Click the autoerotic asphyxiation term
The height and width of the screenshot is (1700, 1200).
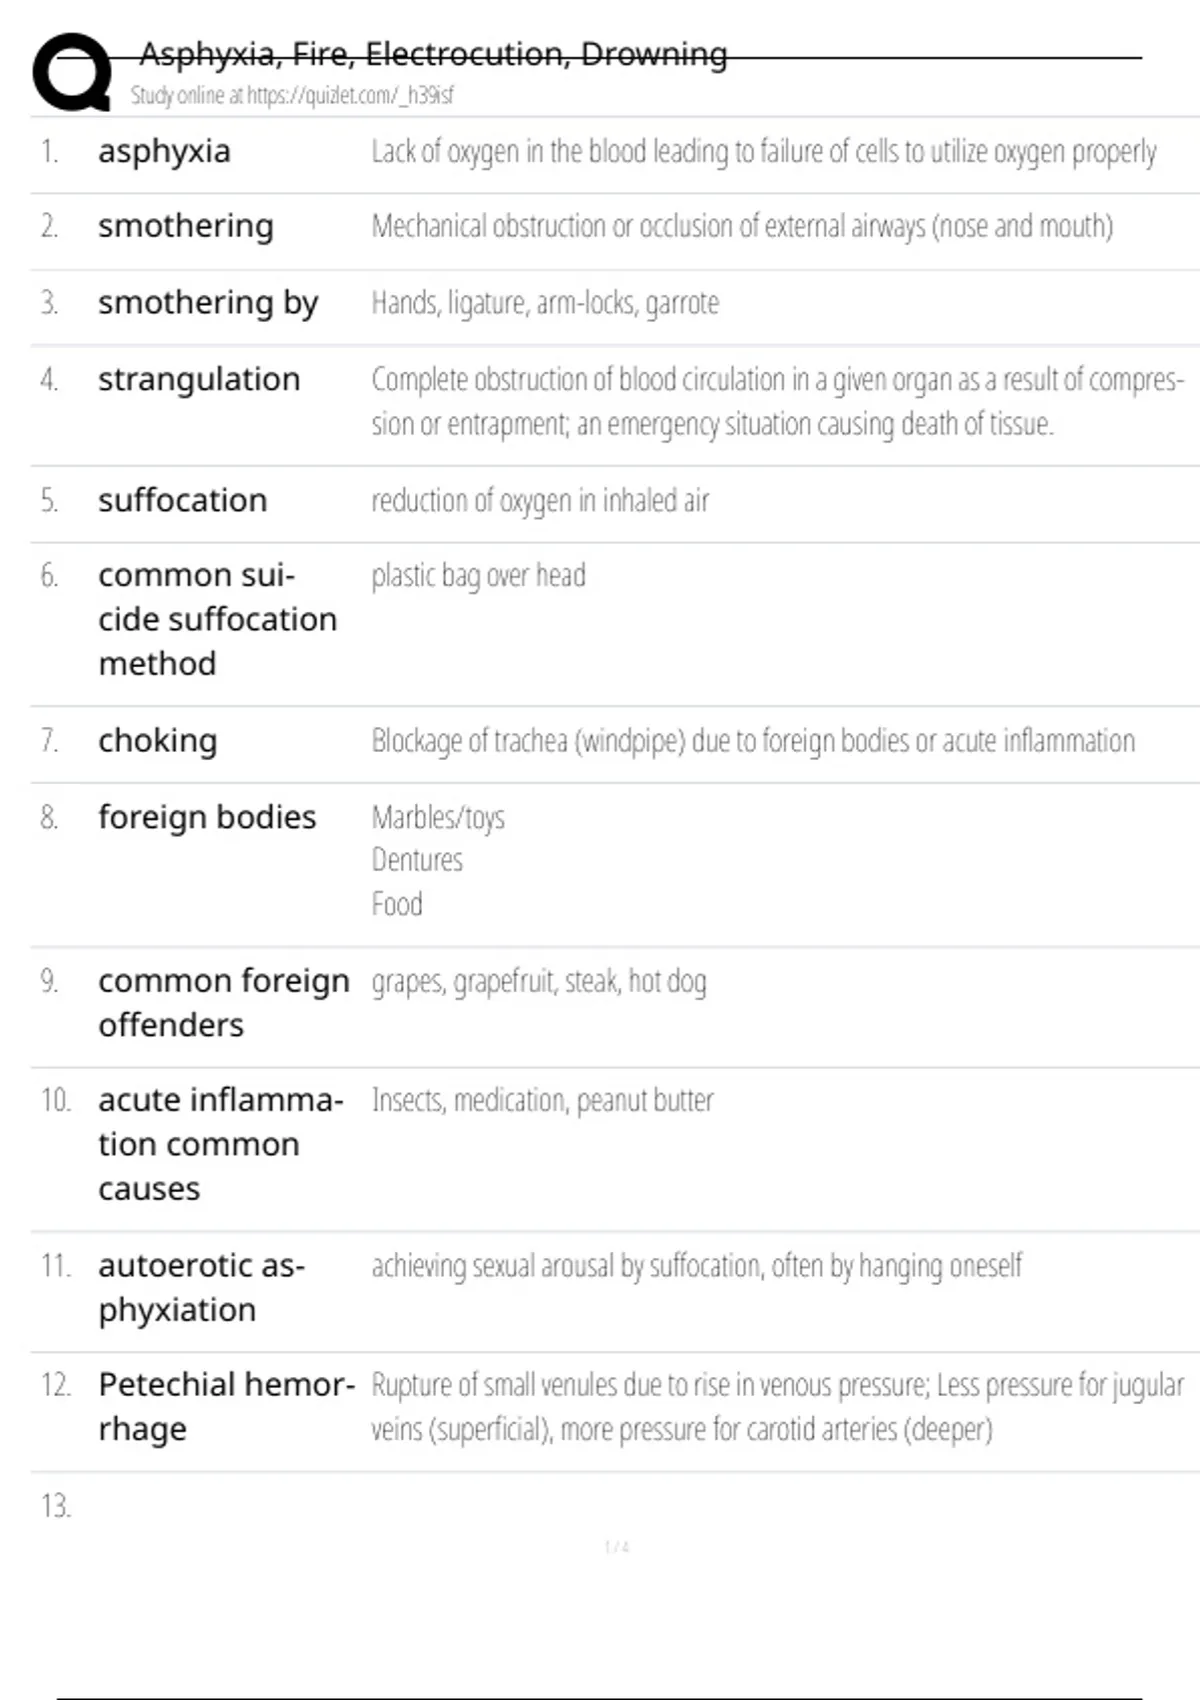pyautogui.click(x=201, y=1288)
